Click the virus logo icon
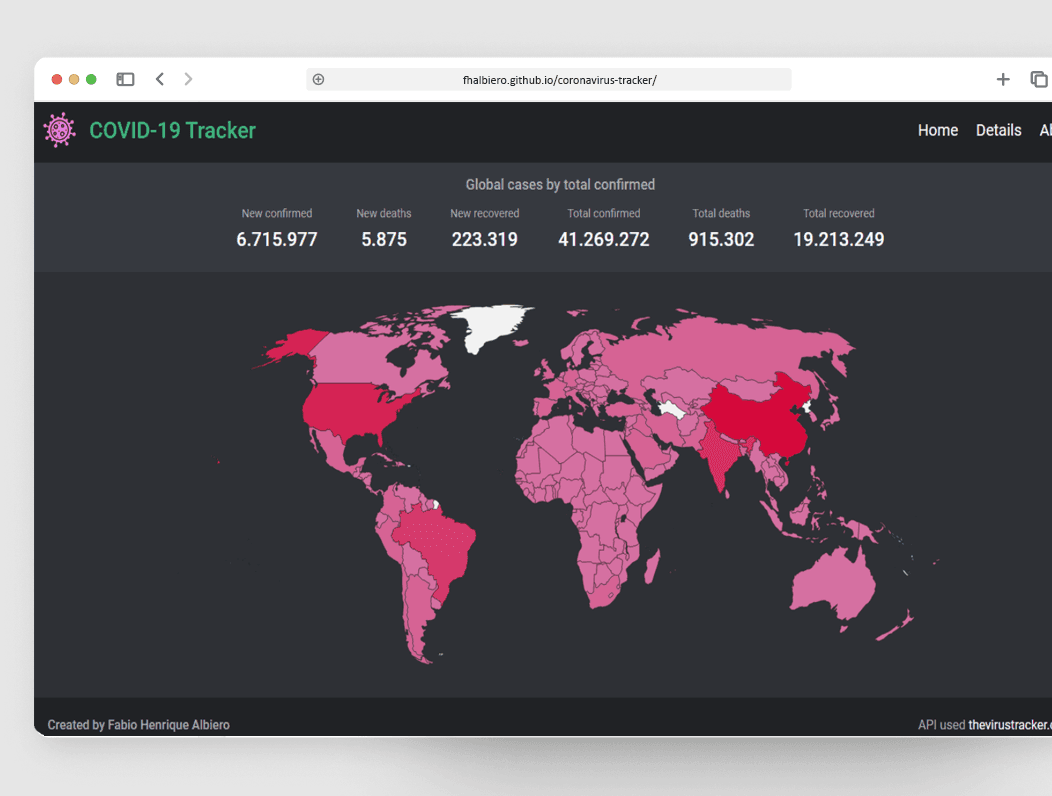 point(58,130)
